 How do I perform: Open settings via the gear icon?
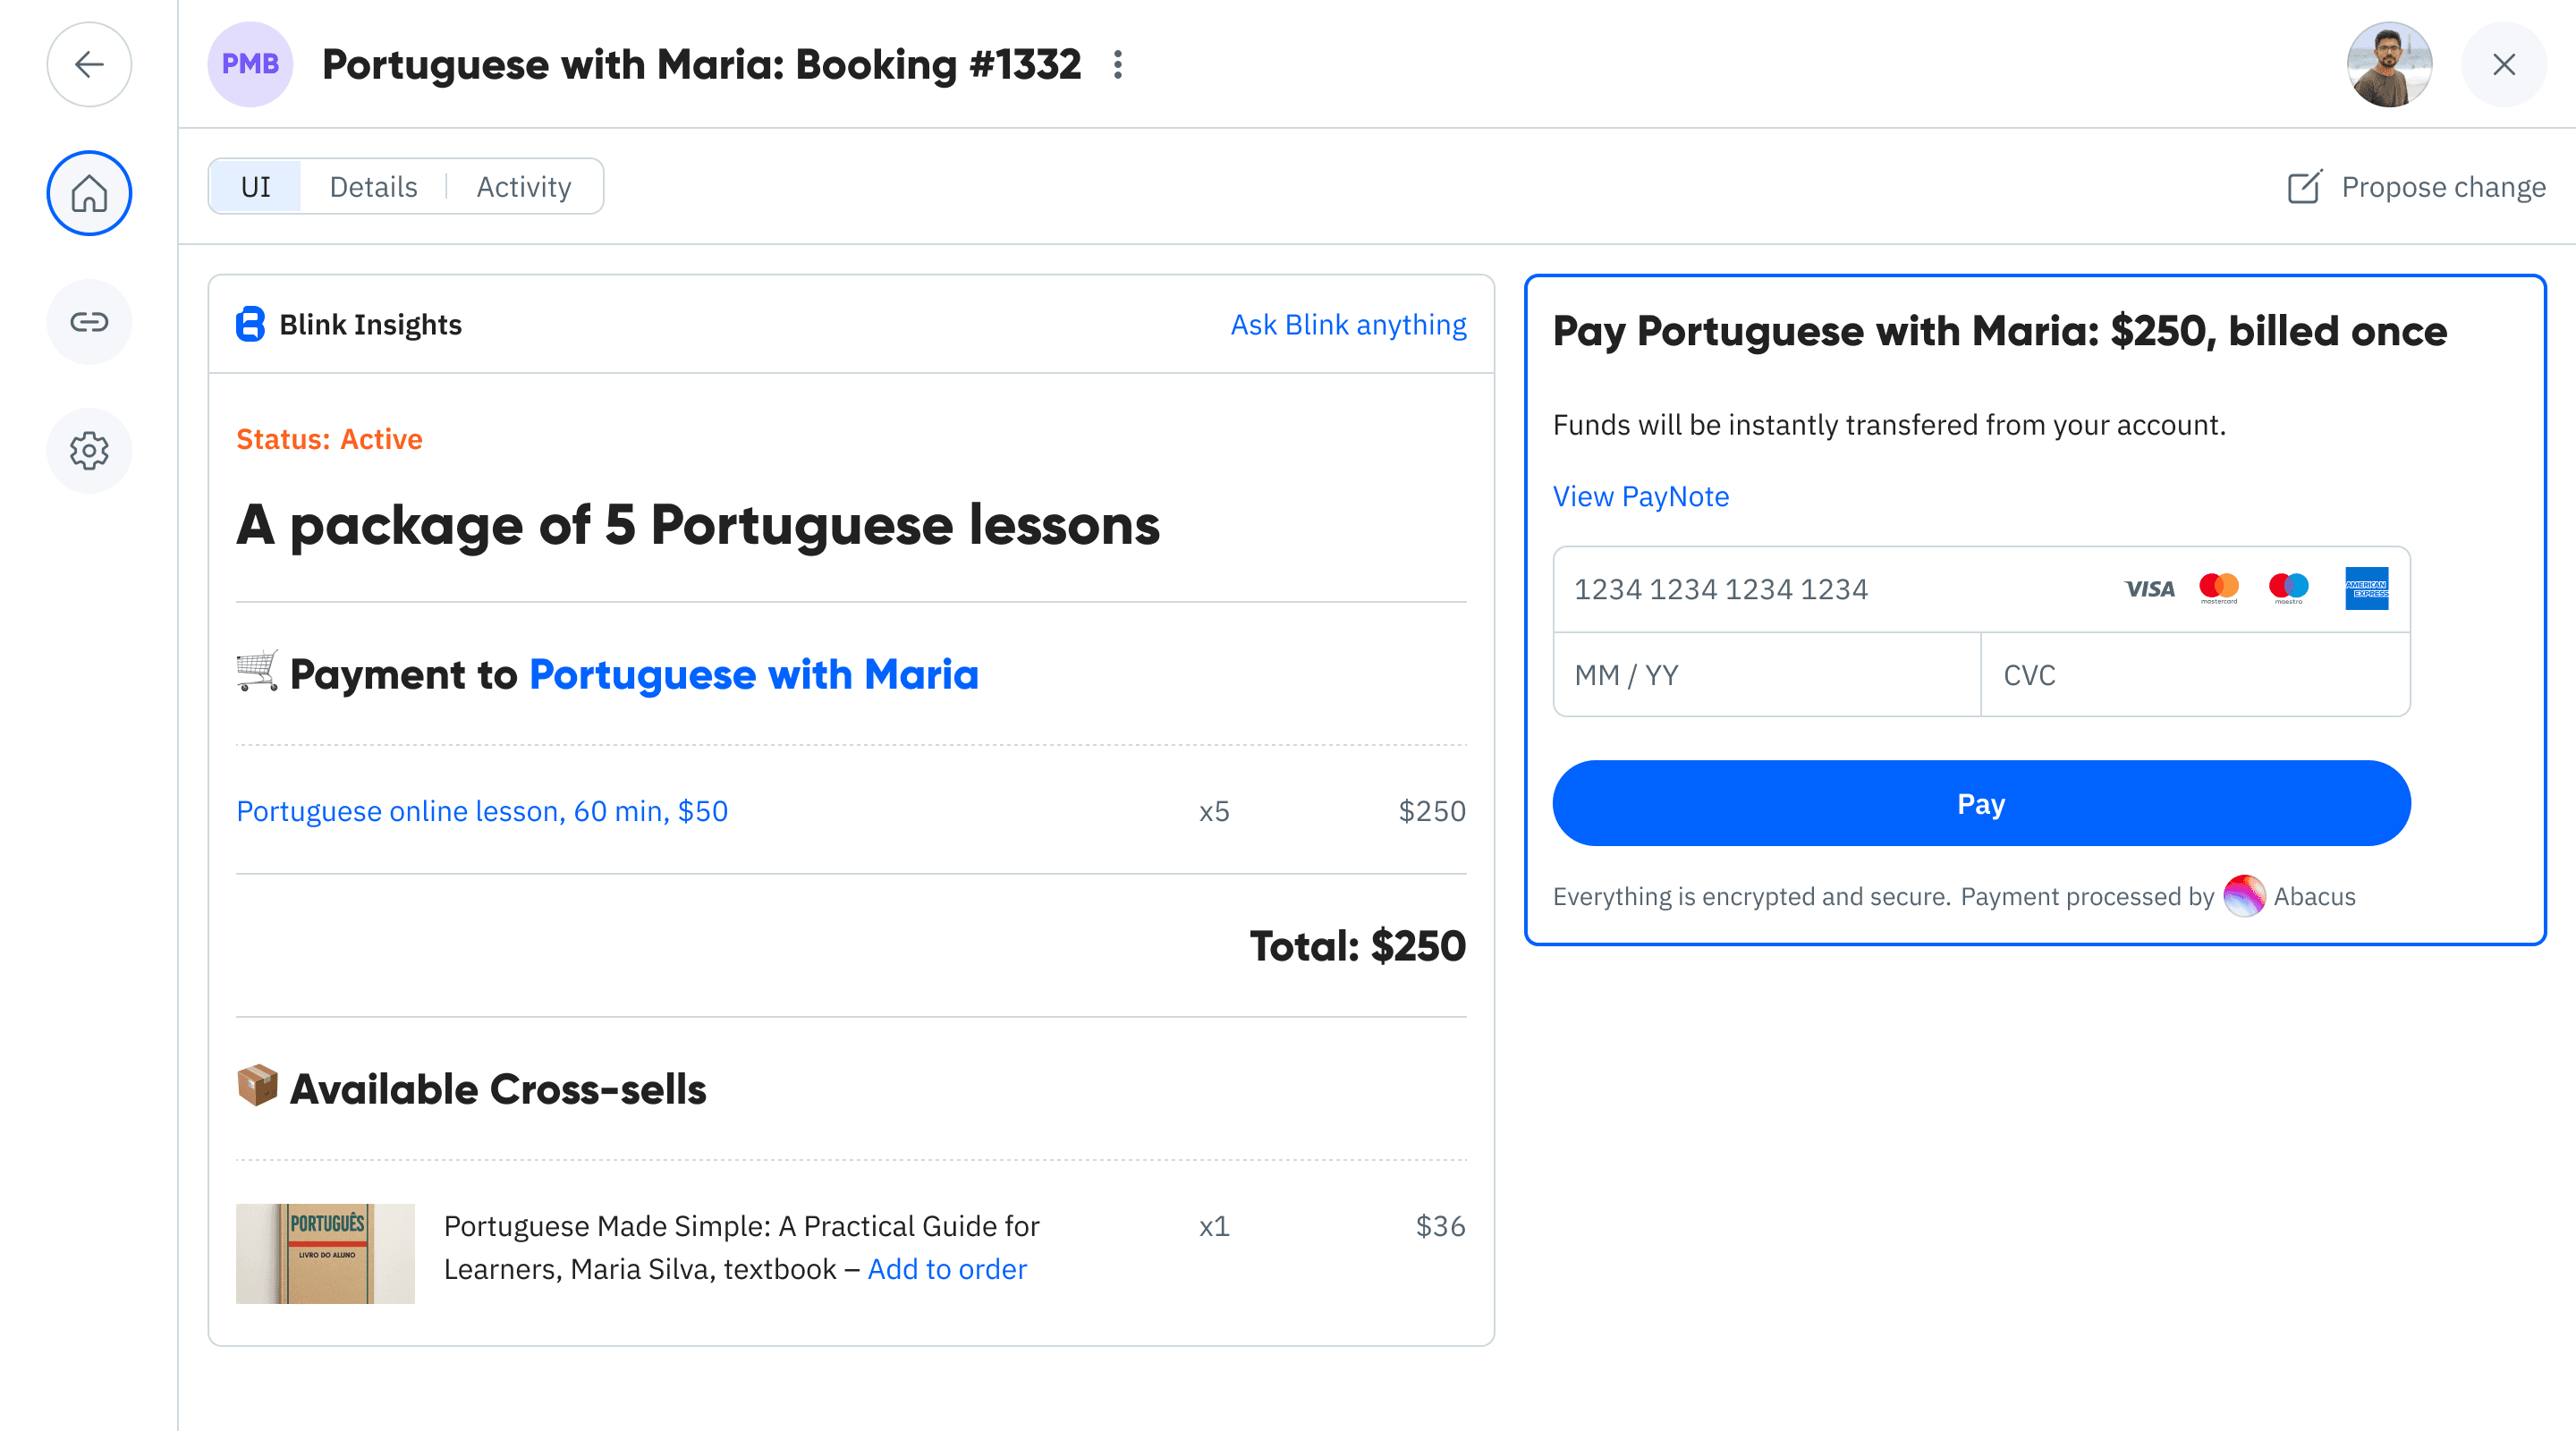(89, 450)
